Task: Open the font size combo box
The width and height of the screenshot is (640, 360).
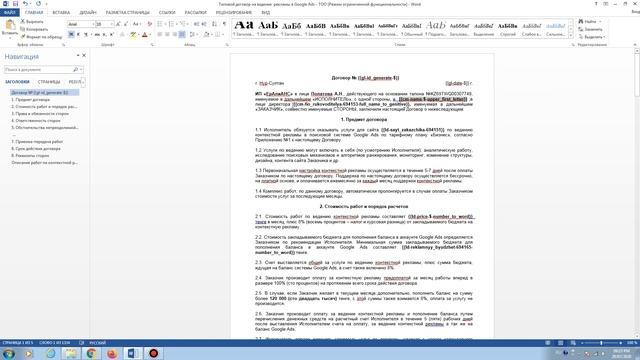Action: [x=104, y=24]
